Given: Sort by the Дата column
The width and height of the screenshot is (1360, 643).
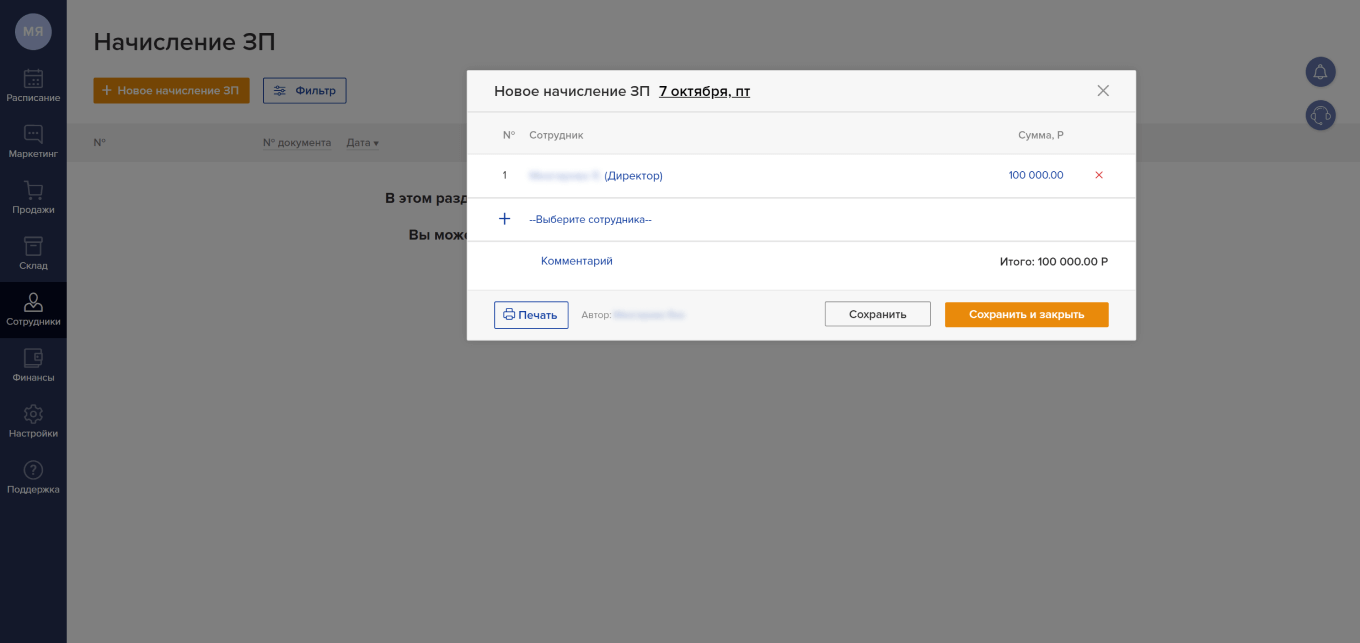Looking at the screenshot, I should click(362, 143).
